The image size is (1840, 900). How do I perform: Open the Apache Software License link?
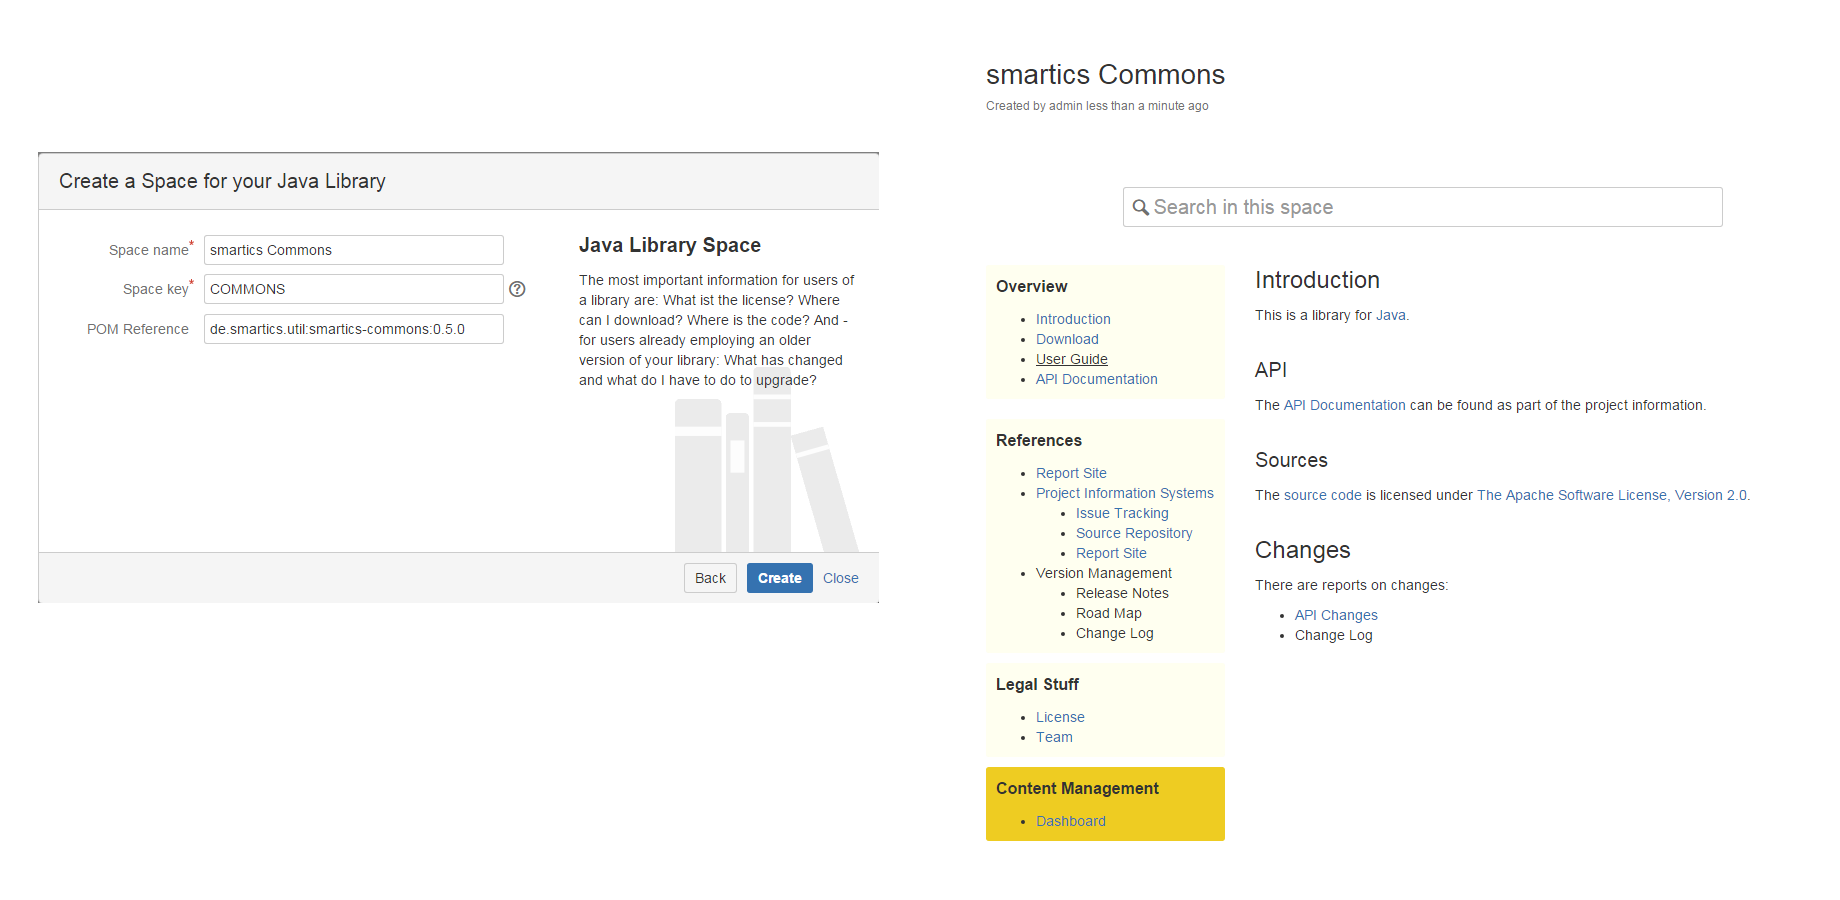(x=1611, y=495)
